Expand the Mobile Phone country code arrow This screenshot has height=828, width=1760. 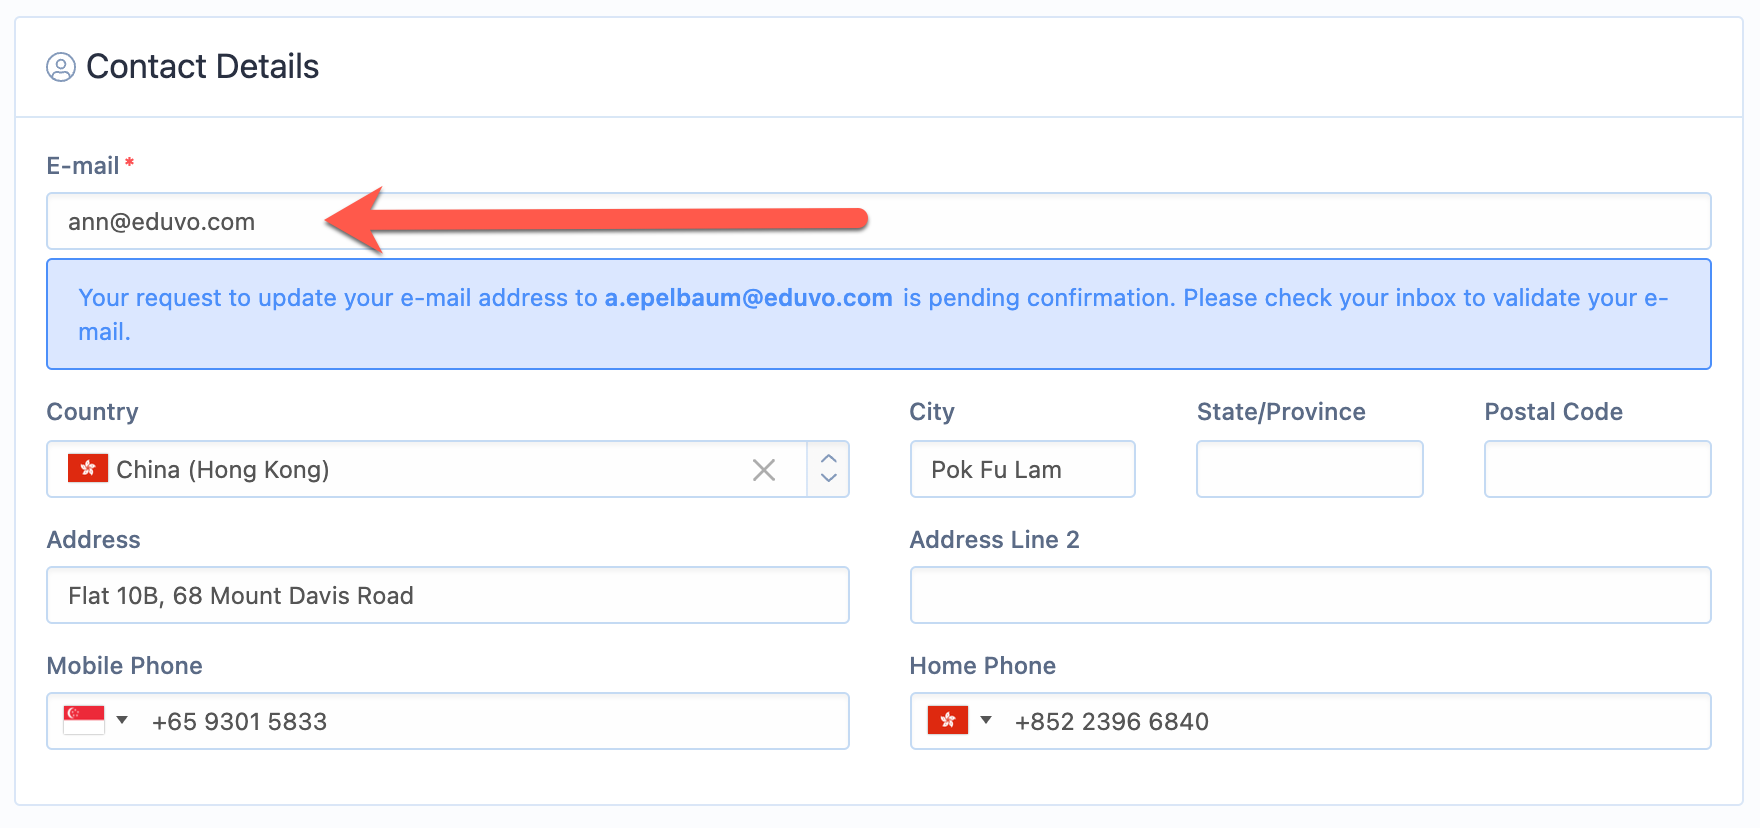coord(122,720)
